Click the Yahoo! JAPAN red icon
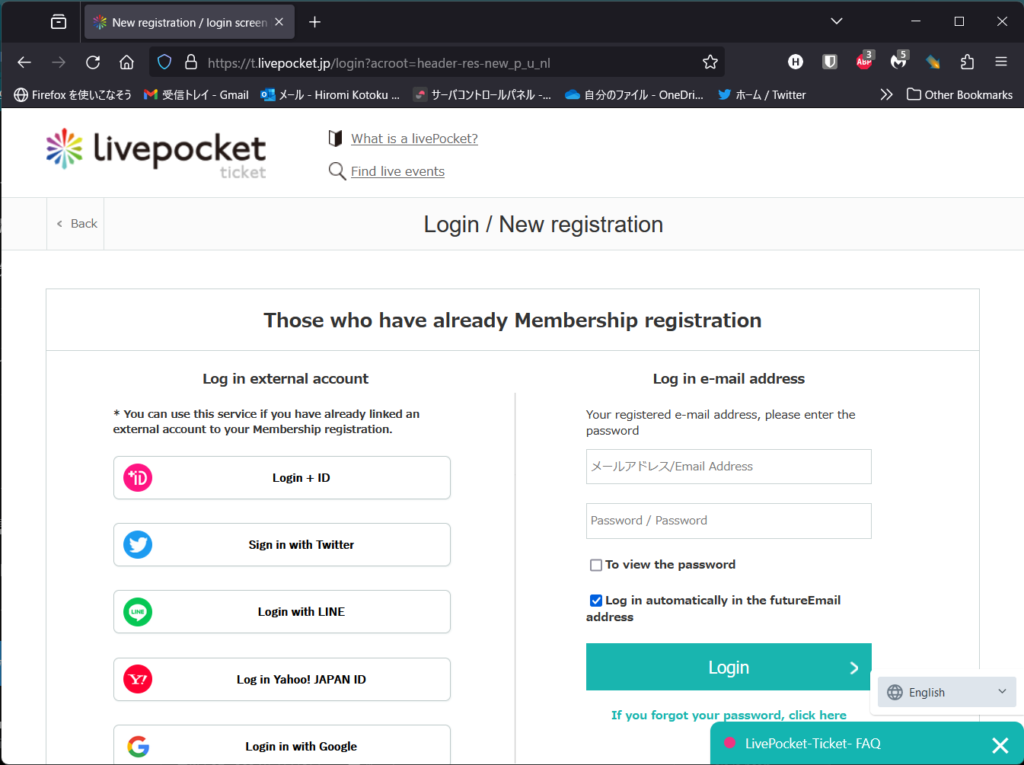The width and height of the screenshot is (1024, 765). [138, 679]
